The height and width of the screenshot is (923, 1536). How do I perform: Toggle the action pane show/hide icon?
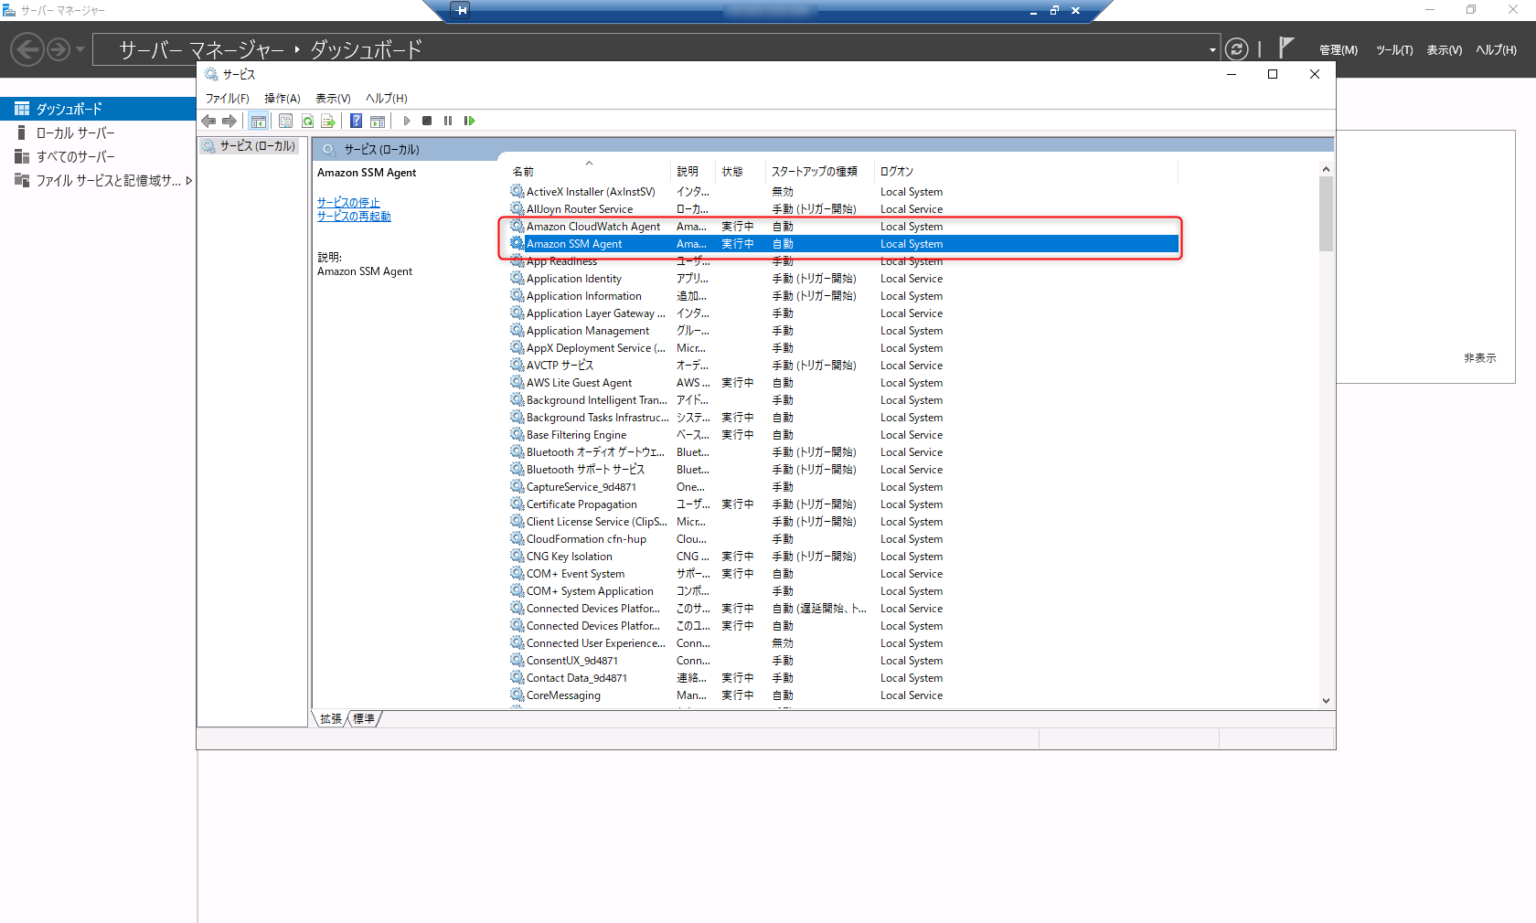(x=377, y=121)
